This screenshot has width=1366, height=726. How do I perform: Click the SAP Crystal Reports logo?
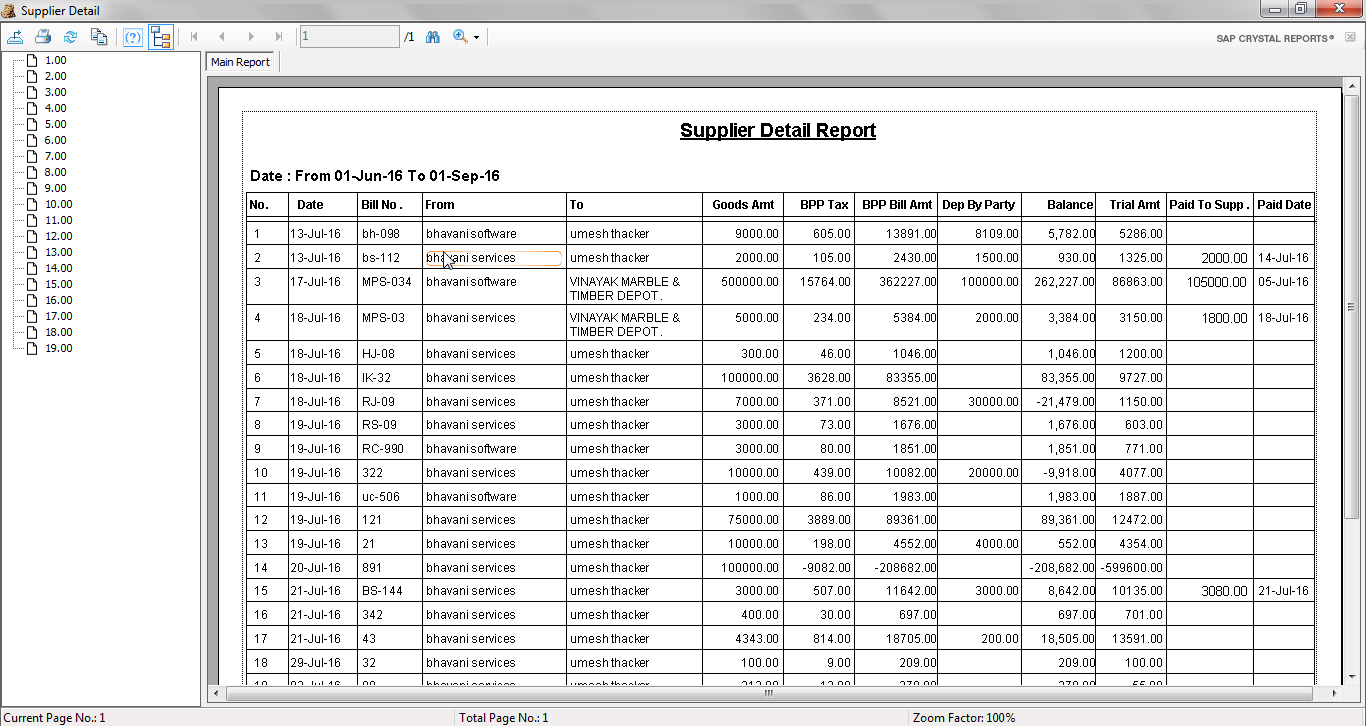pos(1275,38)
